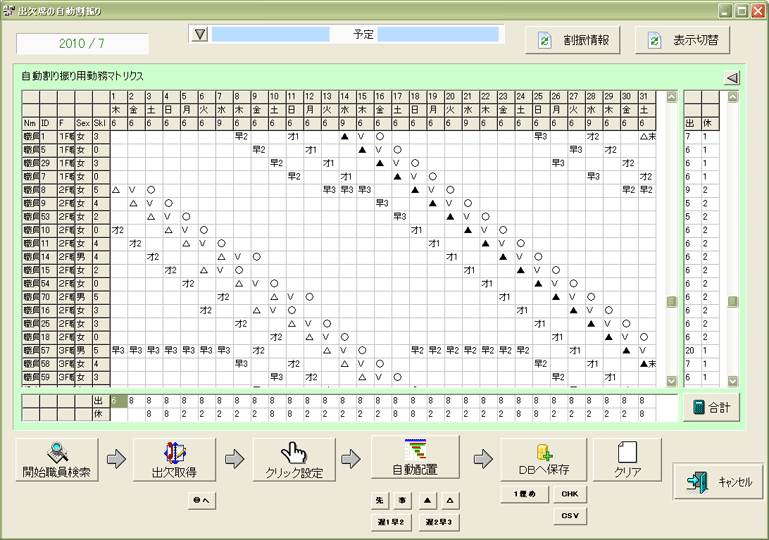This screenshot has width=769, height=540.
Task: Click the ▲末 cell in staff ID 58 row
Action: pyautogui.click(x=647, y=364)
